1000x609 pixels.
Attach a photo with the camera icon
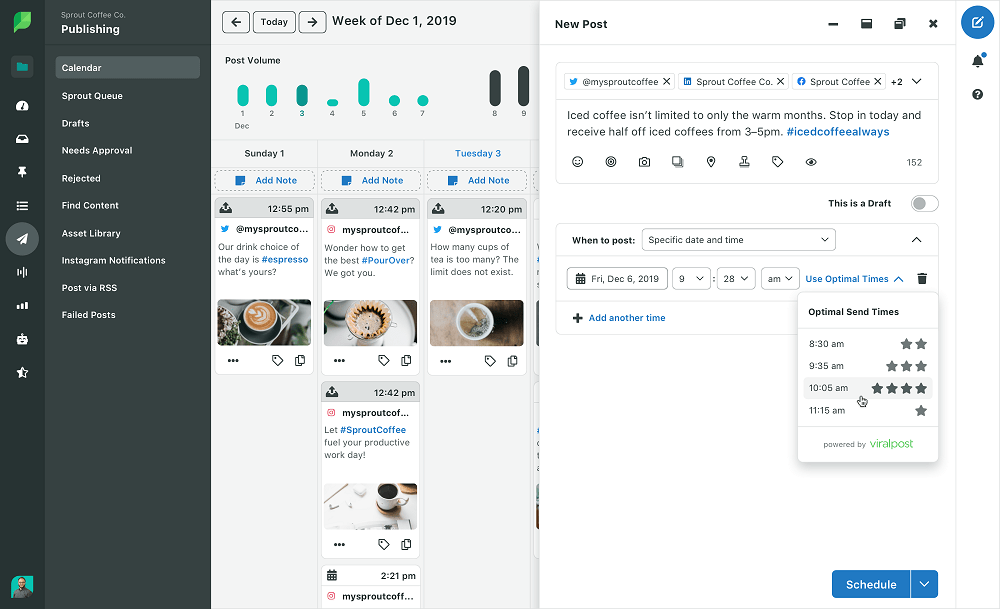tap(644, 162)
